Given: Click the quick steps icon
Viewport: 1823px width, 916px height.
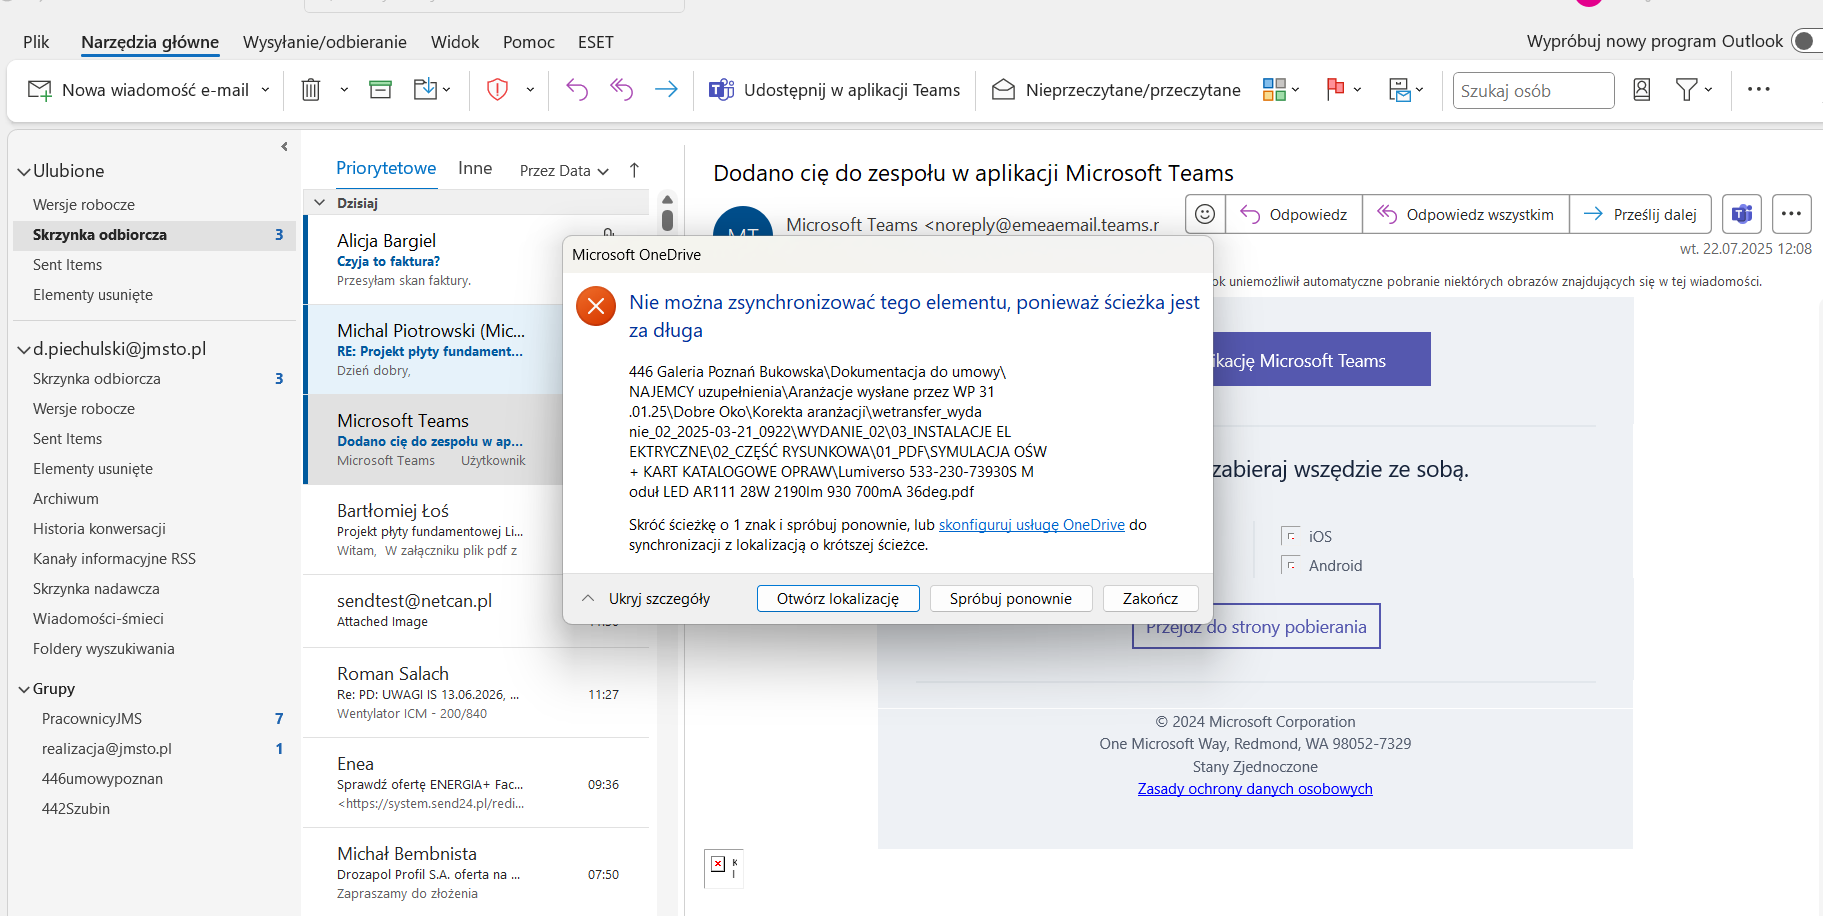Looking at the screenshot, I should point(1400,90).
